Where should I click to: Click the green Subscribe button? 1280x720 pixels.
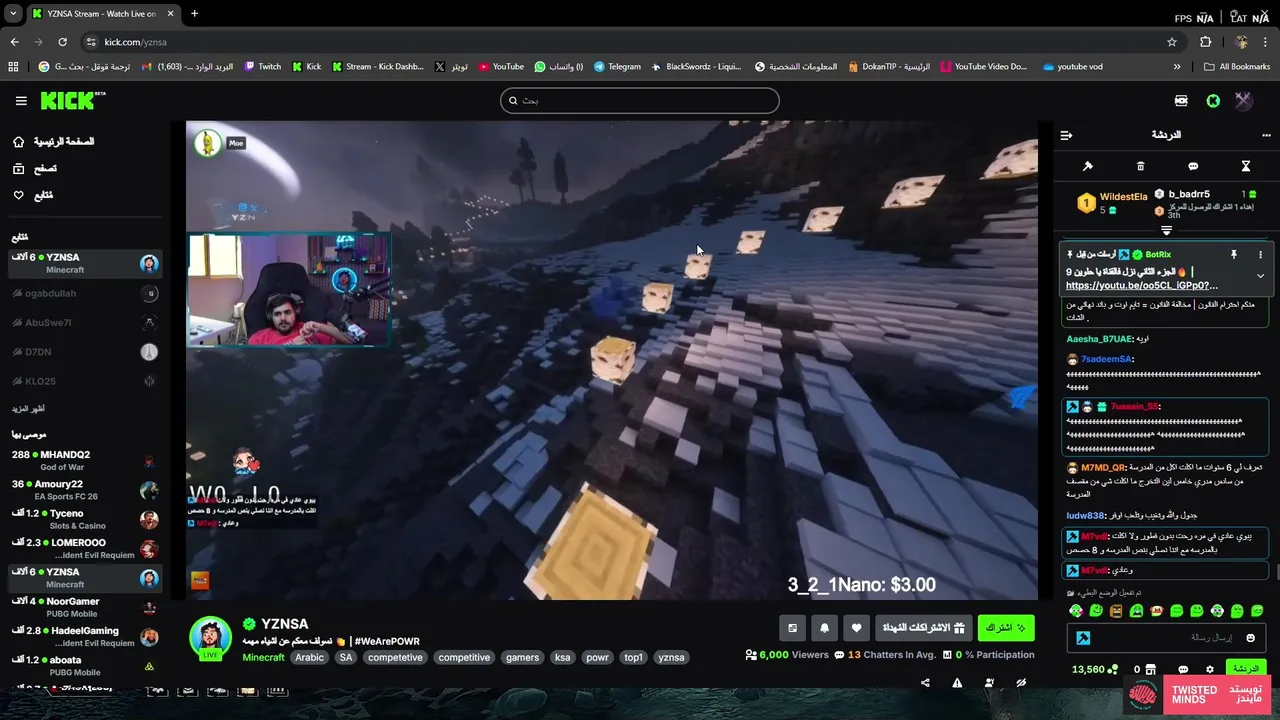tap(1005, 628)
